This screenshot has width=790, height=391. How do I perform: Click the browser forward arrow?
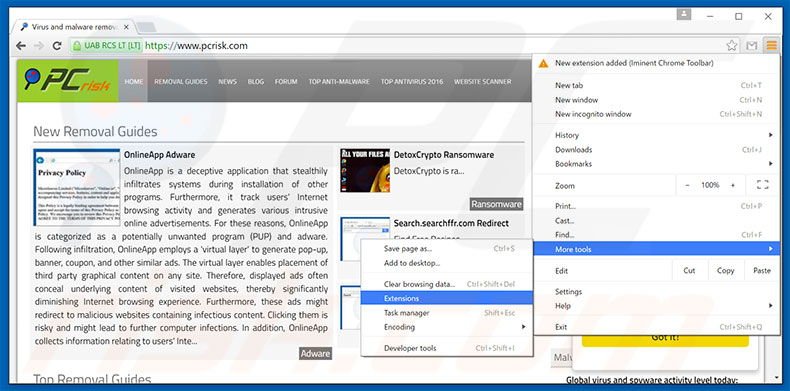coord(39,46)
